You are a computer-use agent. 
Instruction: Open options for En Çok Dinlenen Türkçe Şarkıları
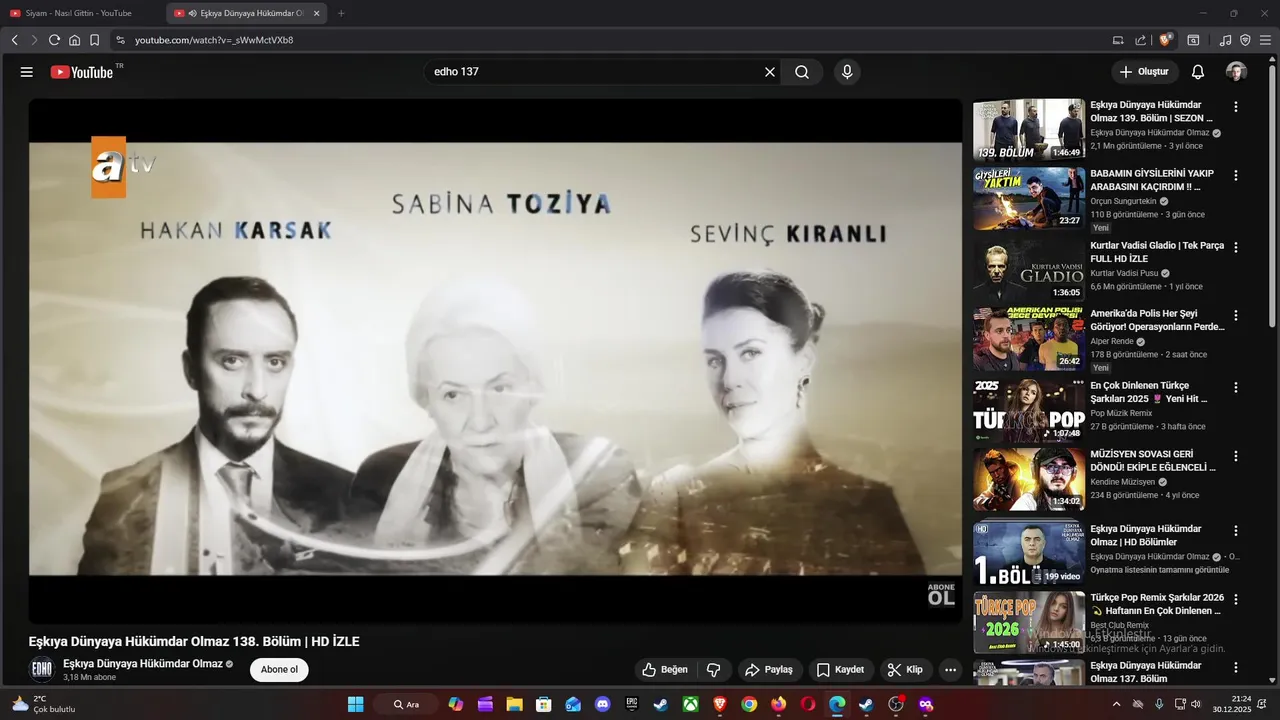coord(1236,387)
